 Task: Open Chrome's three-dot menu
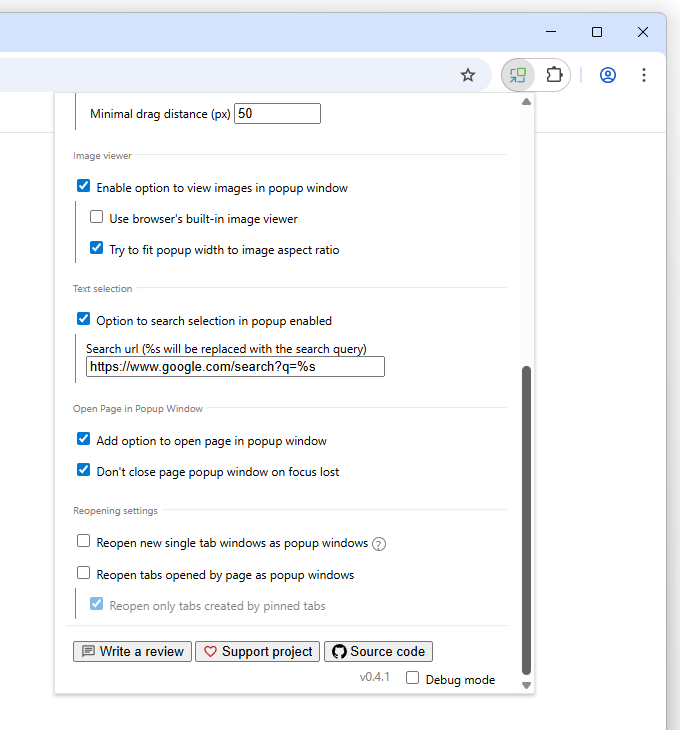[644, 75]
